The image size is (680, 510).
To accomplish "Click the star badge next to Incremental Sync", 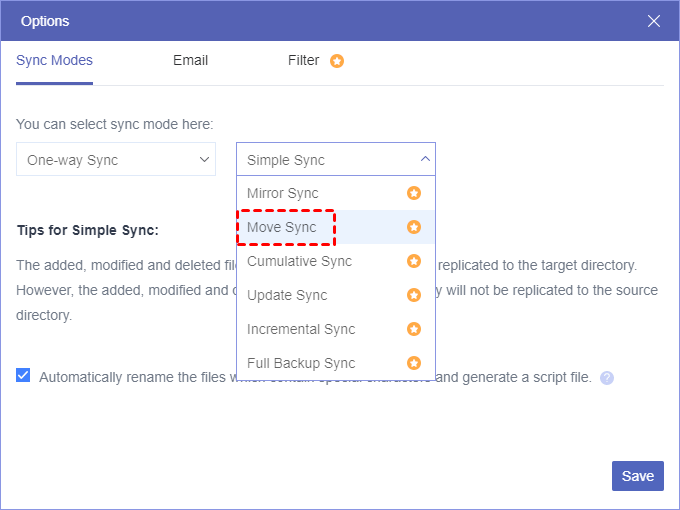I will click(414, 329).
